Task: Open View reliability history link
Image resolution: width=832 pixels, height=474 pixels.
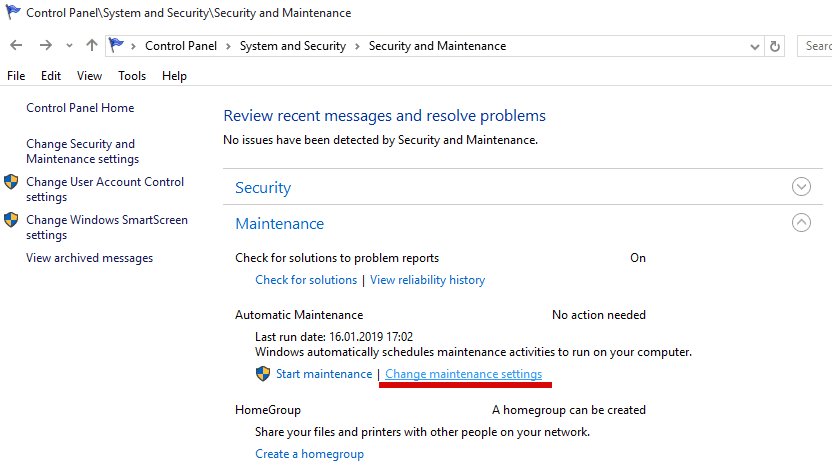Action: [x=427, y=280]
